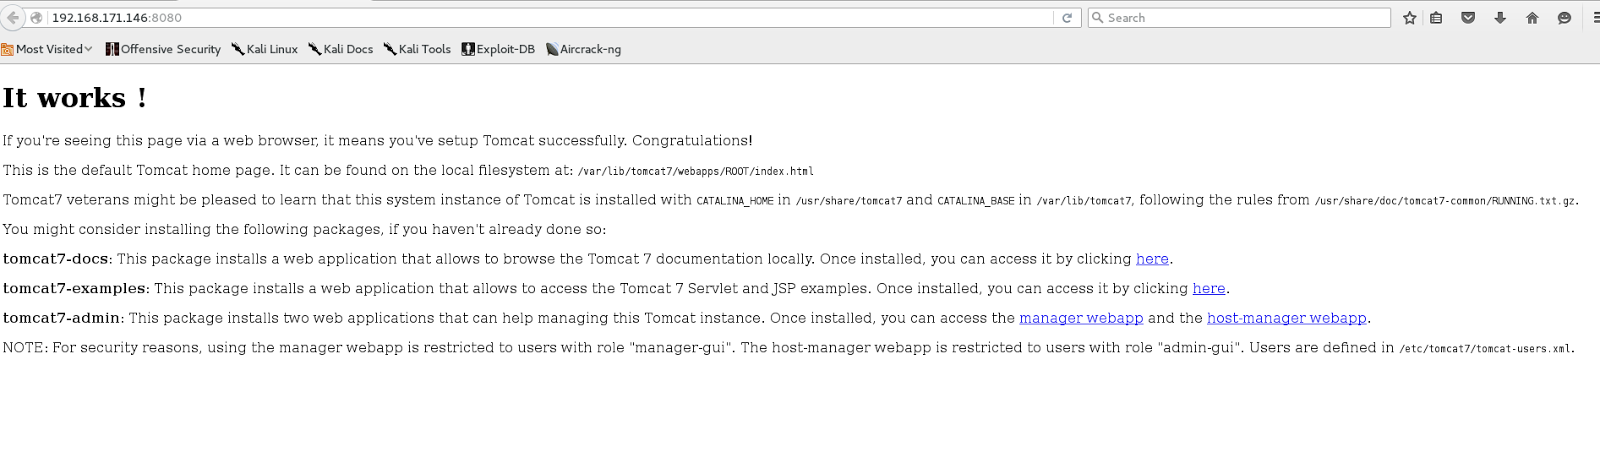
Task: Bookmark this page with the star icon
Action: 1410,18
